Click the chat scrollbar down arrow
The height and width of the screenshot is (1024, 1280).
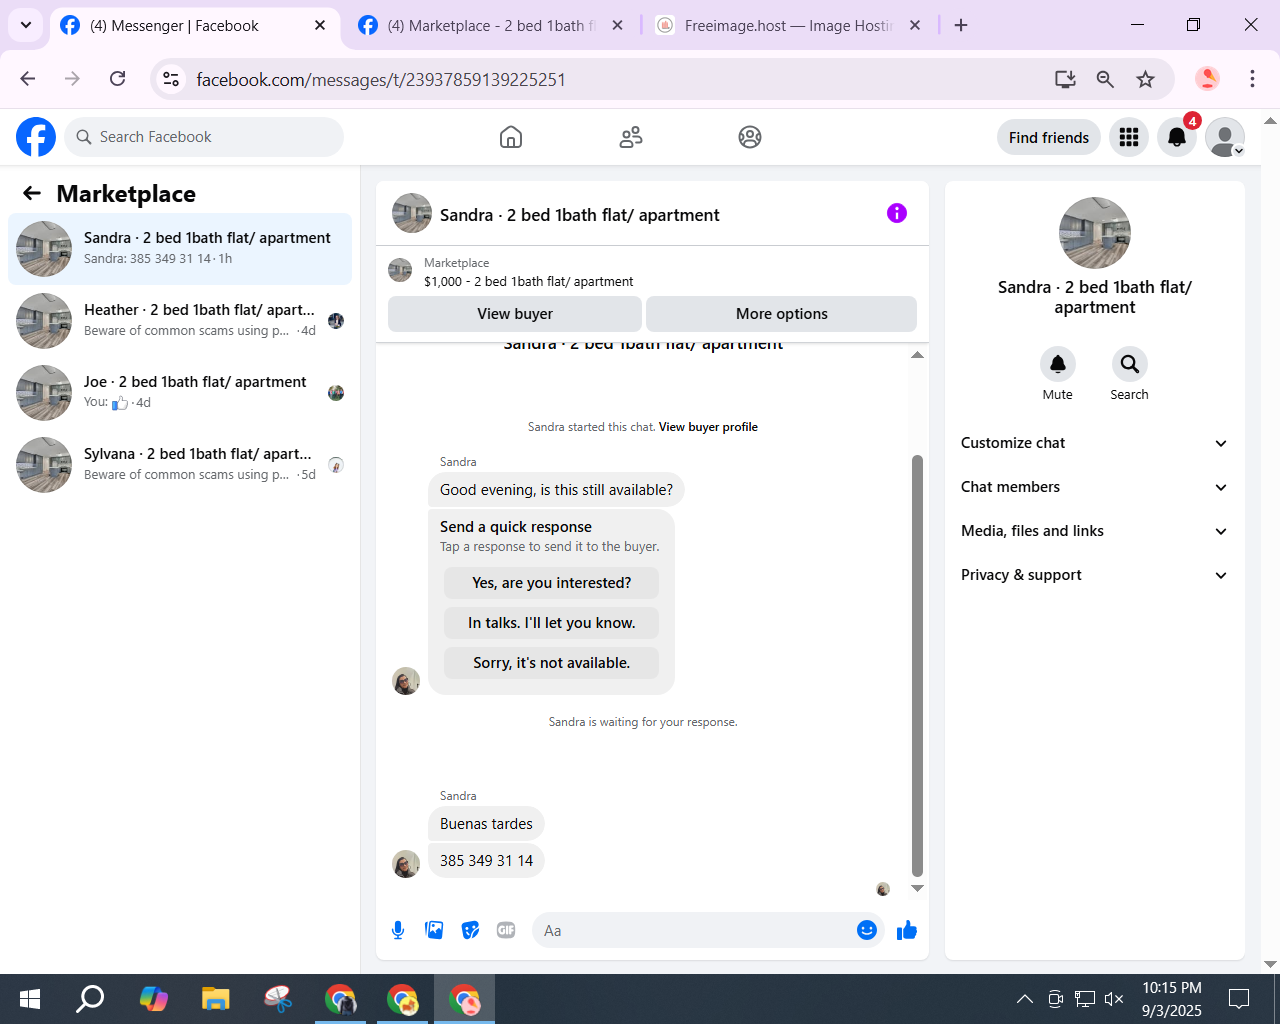pyautogui.click(x=917, y=888)
